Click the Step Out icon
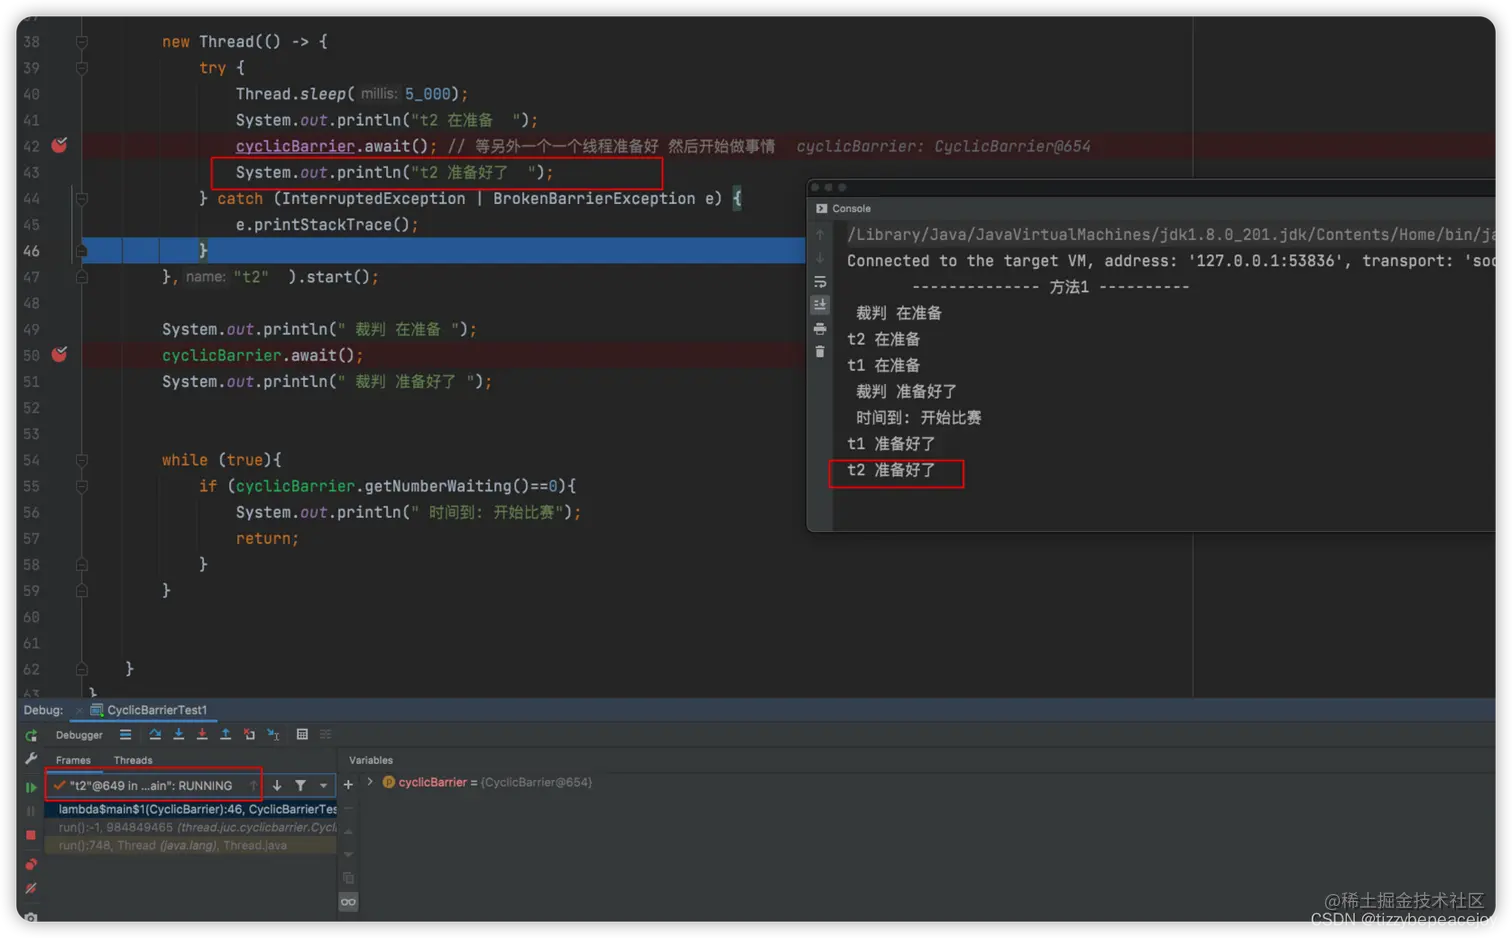This screenshot has width=1512, height=938. [226, 735]
